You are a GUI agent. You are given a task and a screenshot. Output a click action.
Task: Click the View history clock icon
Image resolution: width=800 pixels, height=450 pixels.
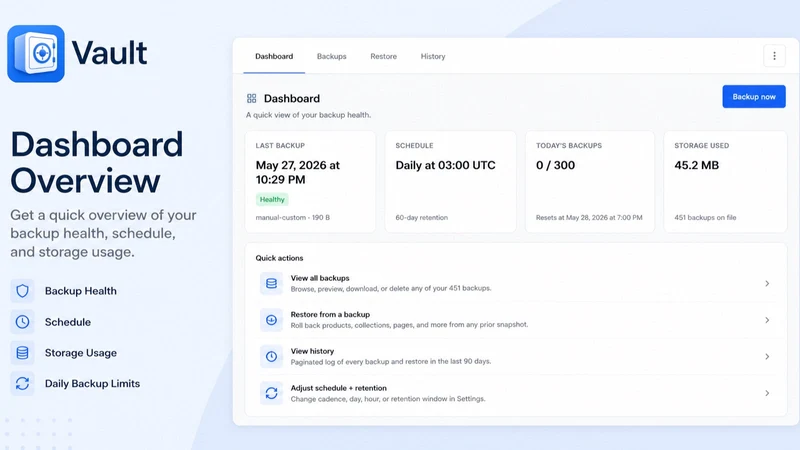pos(271,356)
